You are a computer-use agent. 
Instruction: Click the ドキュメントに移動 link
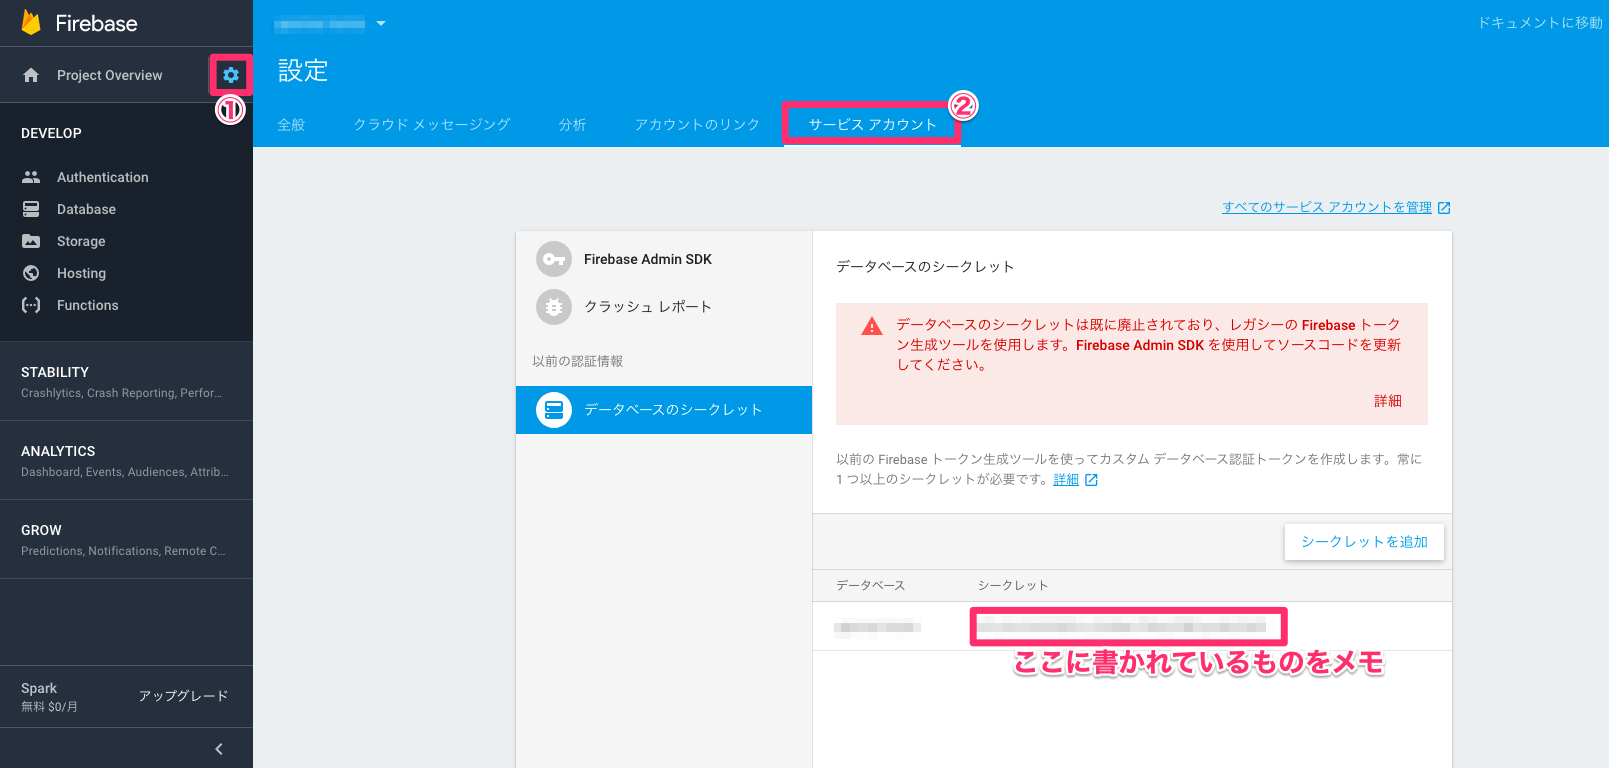click(1540, 23)
